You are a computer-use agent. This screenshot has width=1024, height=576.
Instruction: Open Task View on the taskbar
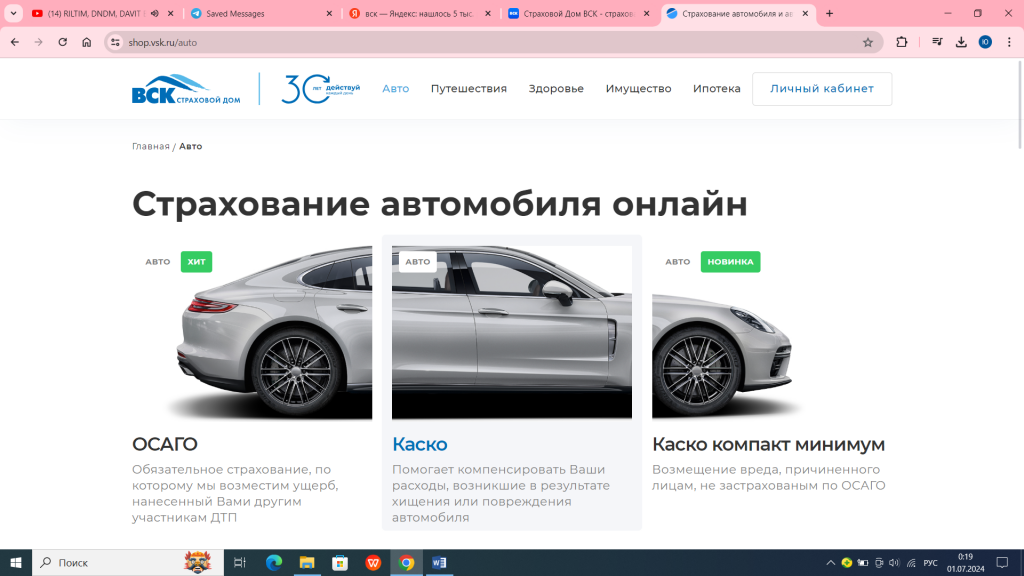240,562
